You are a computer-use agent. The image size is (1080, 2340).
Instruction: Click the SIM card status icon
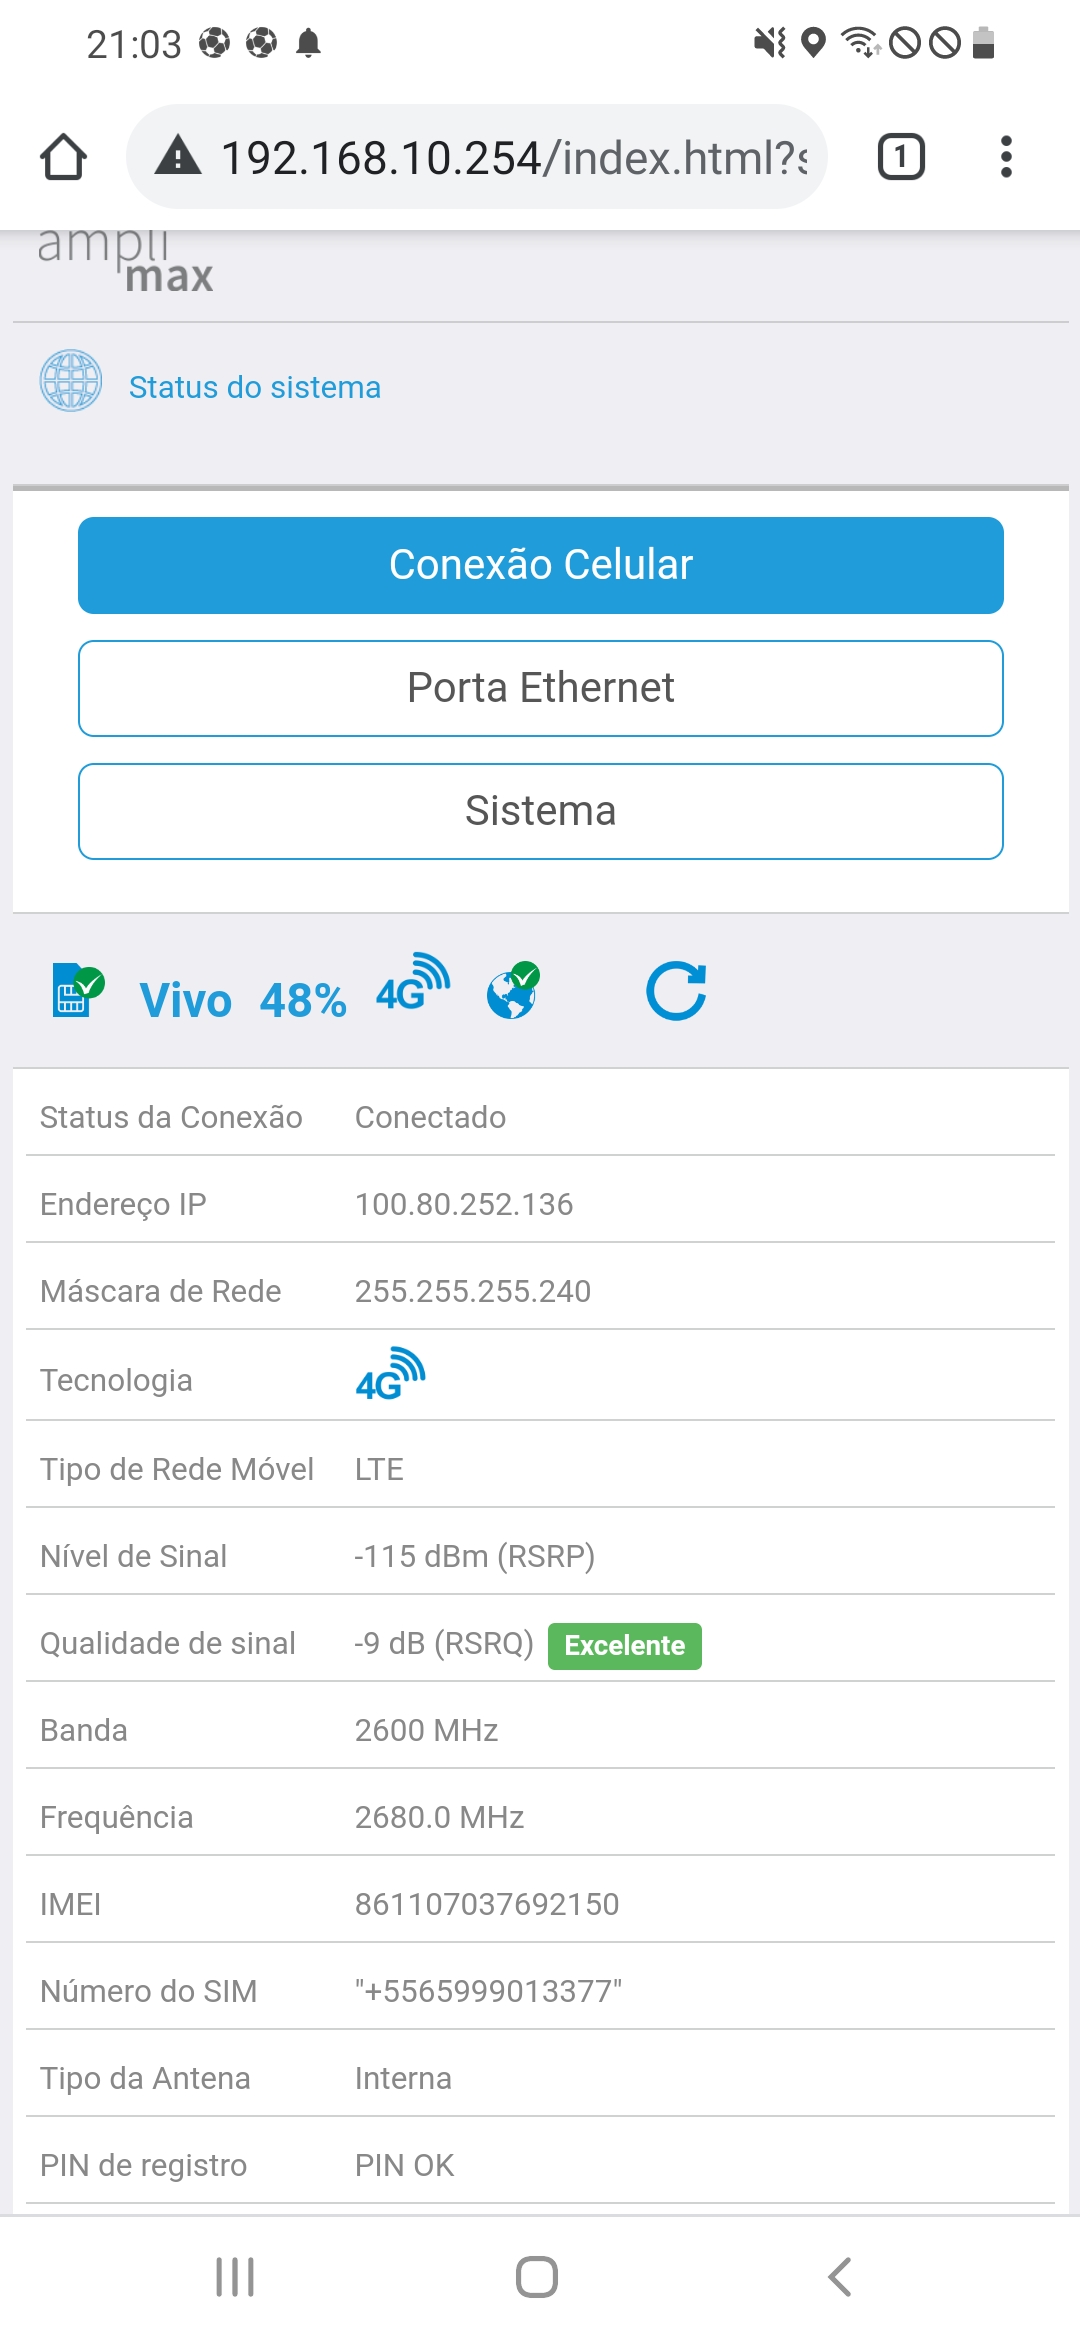(77, 991)
